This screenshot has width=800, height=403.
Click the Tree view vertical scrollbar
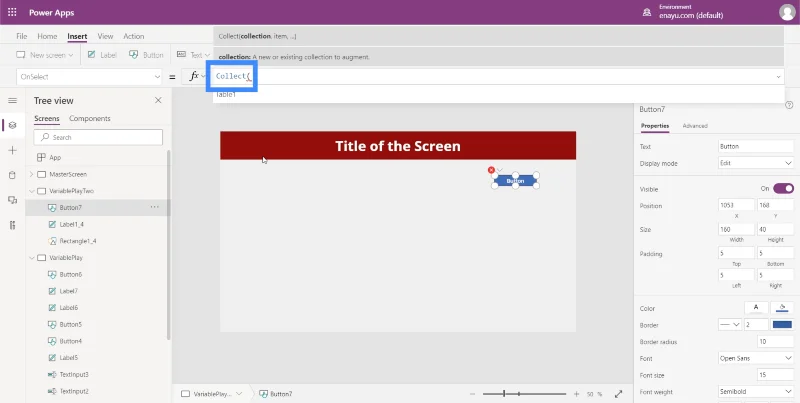168,245
